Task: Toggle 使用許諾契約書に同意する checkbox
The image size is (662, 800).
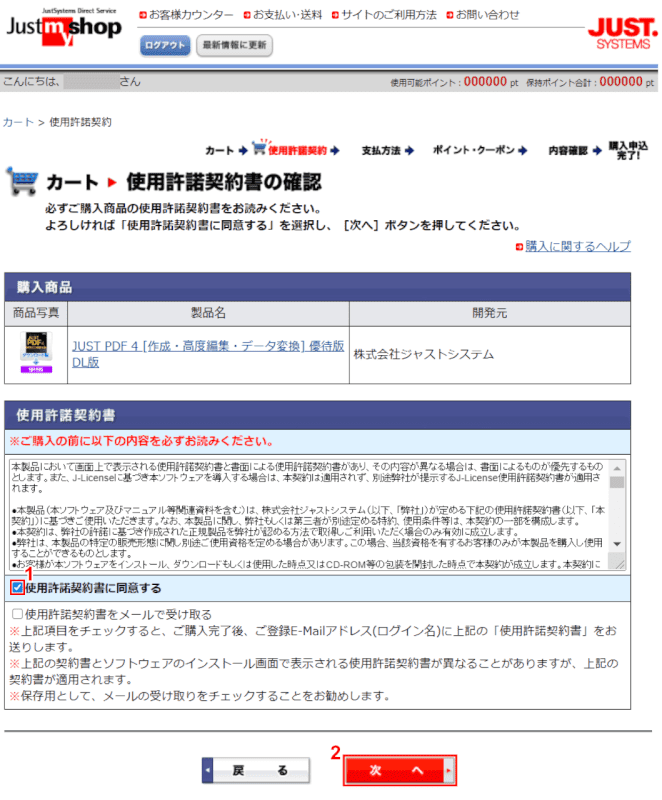Action: coord(17,588)
